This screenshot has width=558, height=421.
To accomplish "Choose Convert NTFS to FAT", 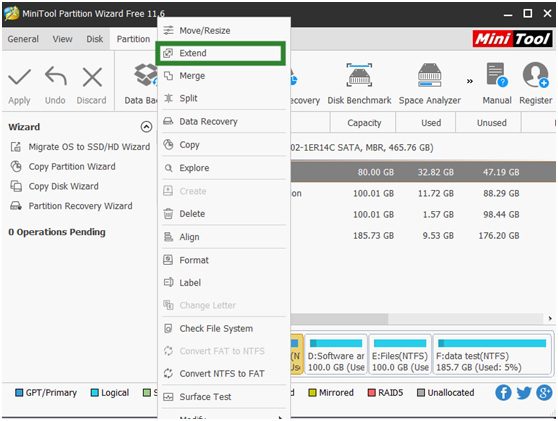I will tap(223, 374).
